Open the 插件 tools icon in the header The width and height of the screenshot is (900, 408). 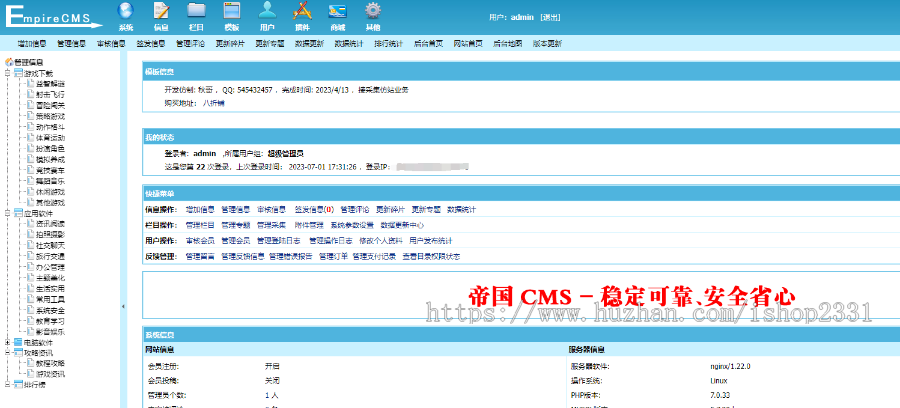point(302,10)
